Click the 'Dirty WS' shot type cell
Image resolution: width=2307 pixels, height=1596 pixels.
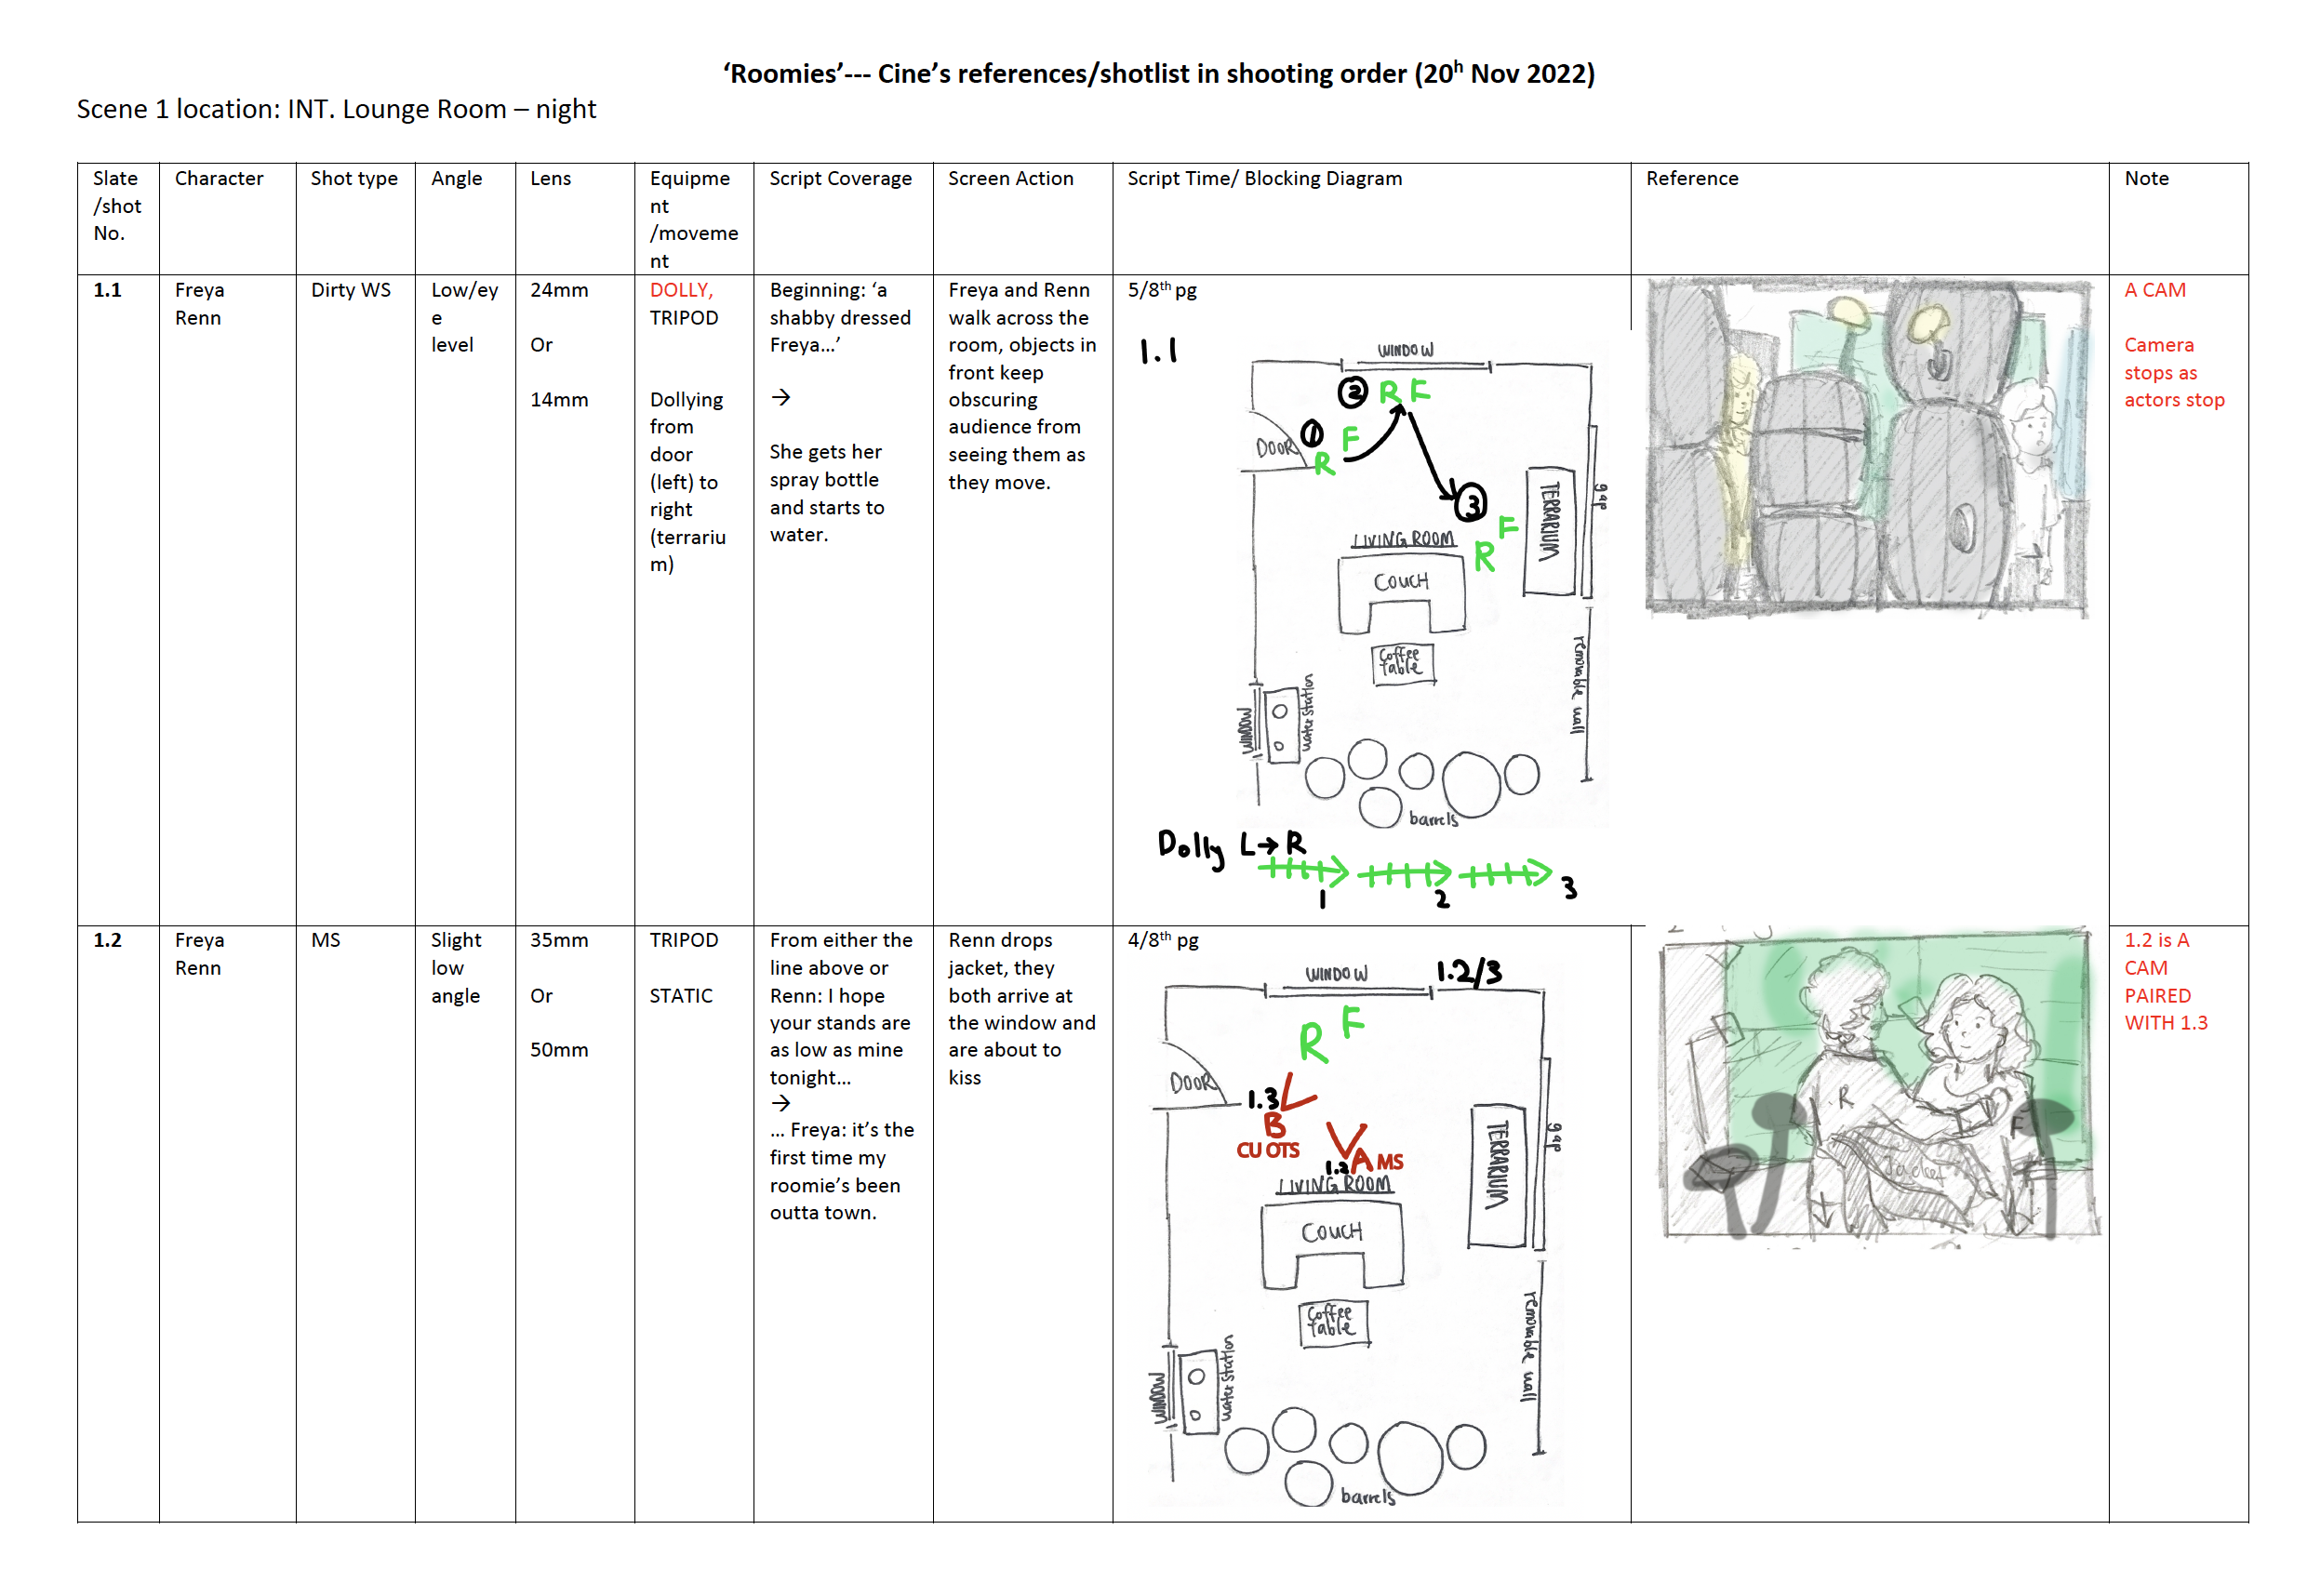[x=350, y=290]
